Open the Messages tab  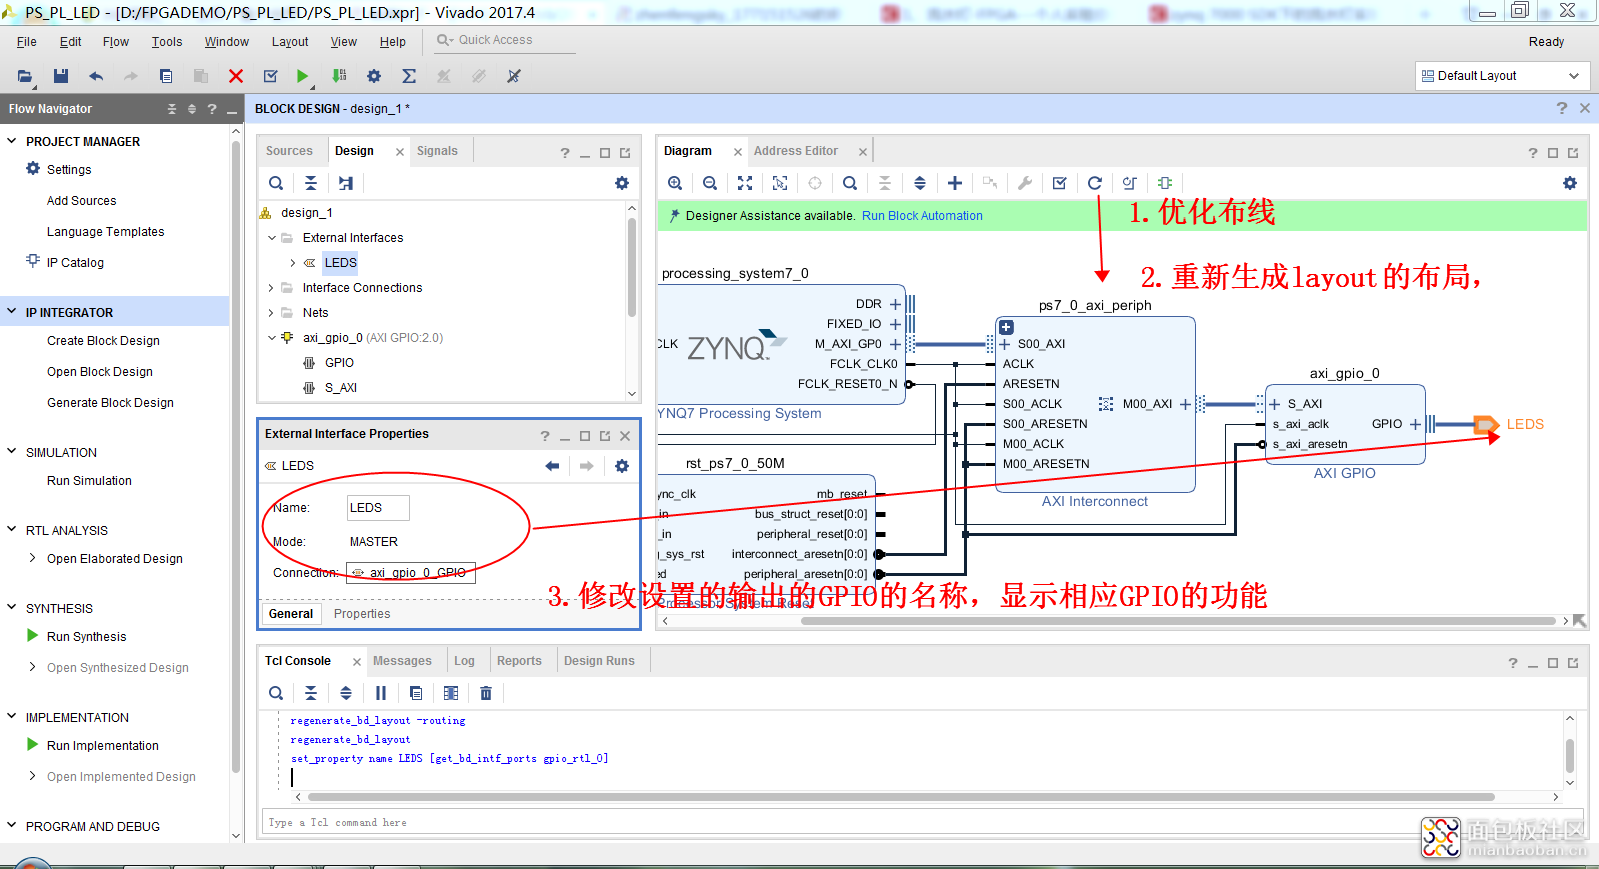pos(402,661)
